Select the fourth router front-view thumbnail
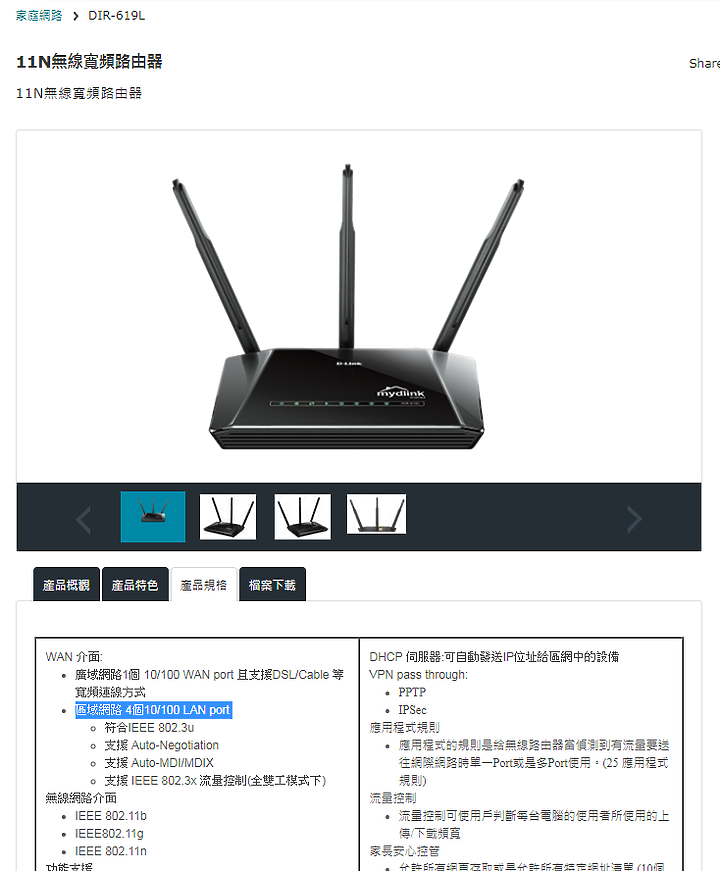 click(376, 514)
